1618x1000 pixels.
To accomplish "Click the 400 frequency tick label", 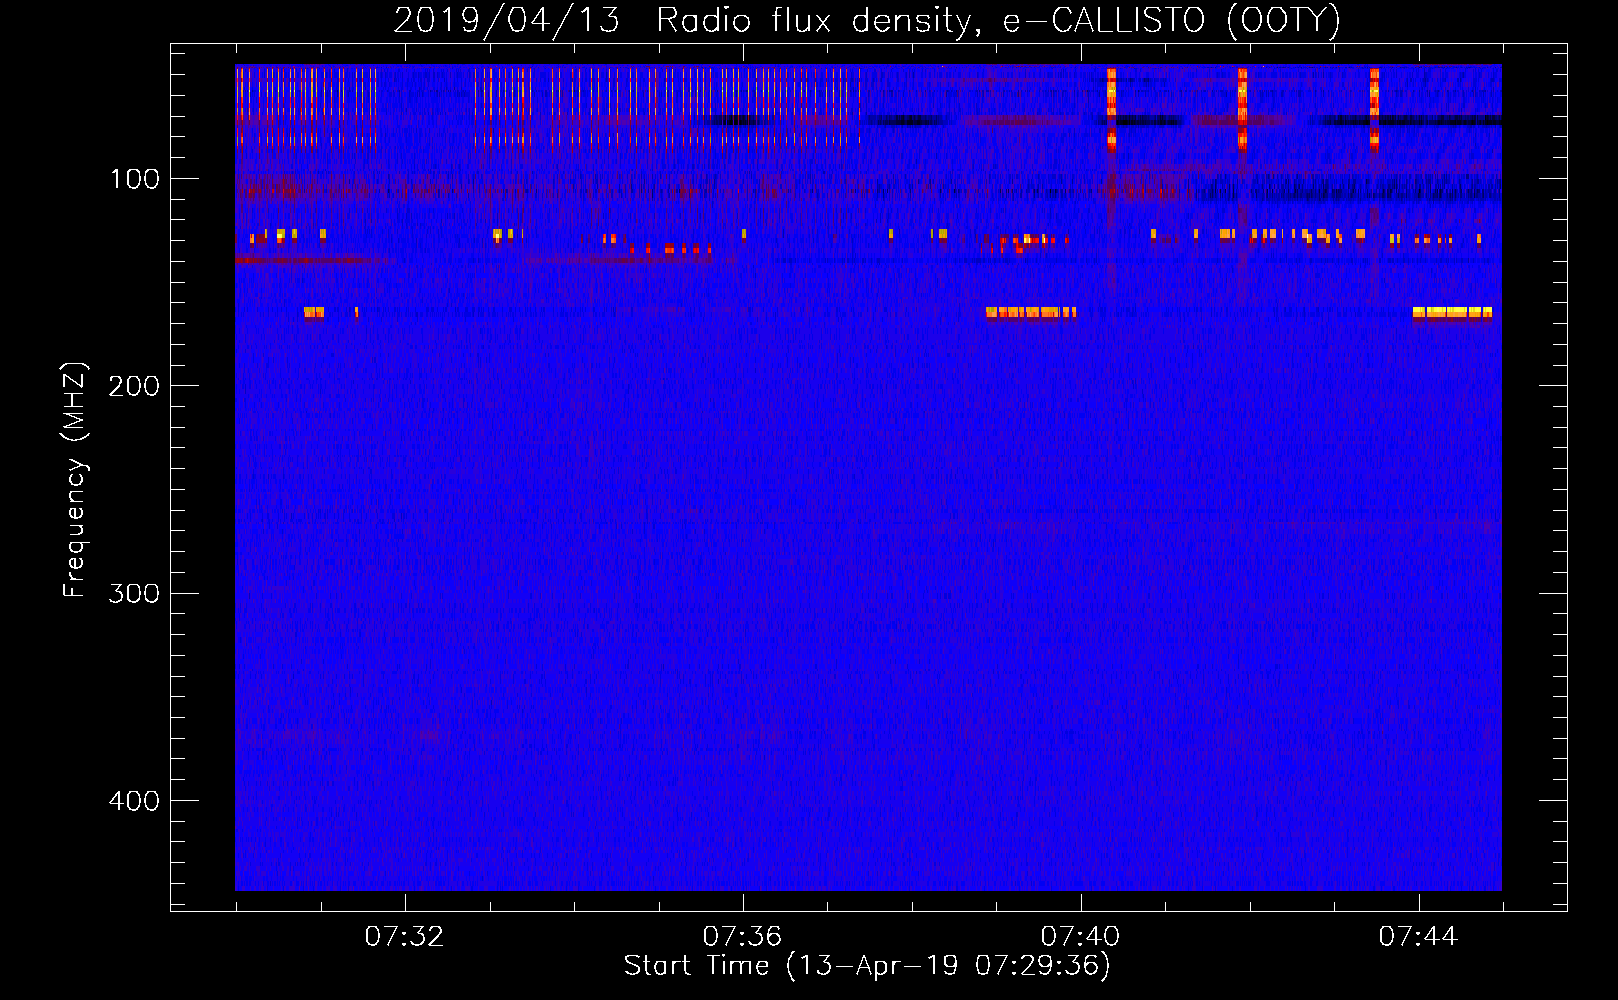I will pos(134,801).
